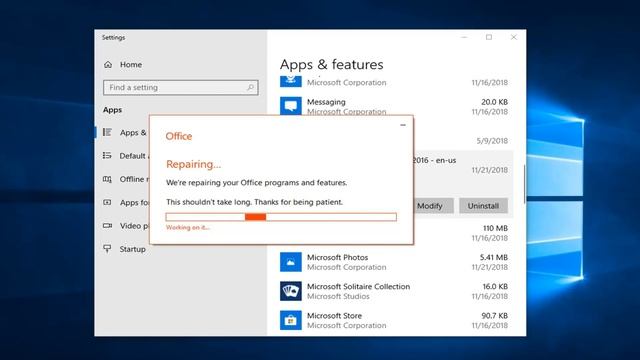Click the Home icon in Settings sidebar
This screenshot has height=360, width=640.
tap(108, 64)
